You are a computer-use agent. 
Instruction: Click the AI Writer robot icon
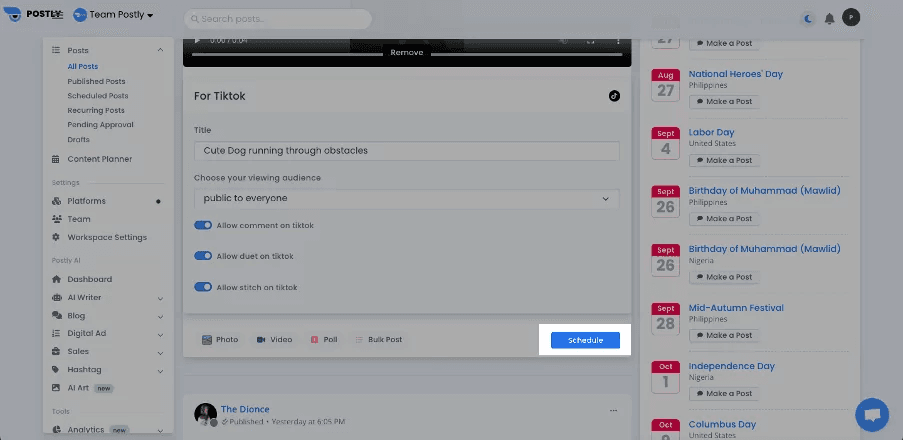56,298
